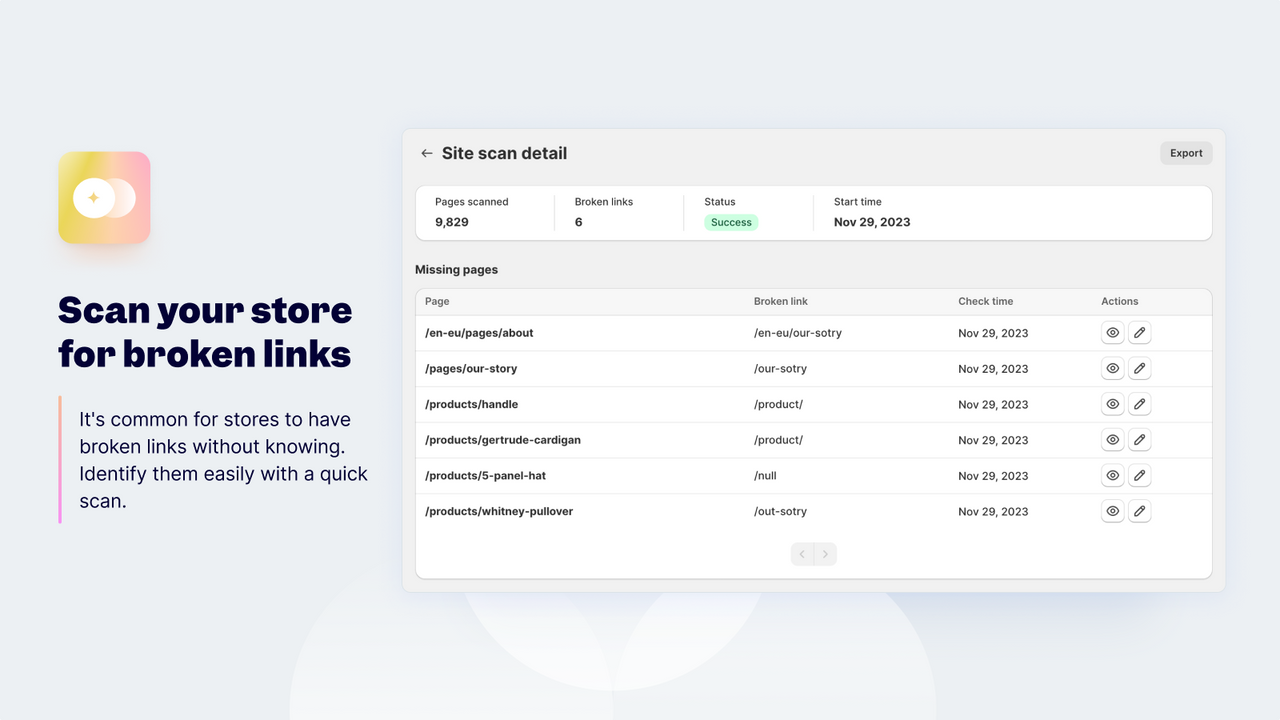The width and height of the screenshot is (1280, 720).
Task: Select the Broken links count of 6
Action: pos(578,222)
